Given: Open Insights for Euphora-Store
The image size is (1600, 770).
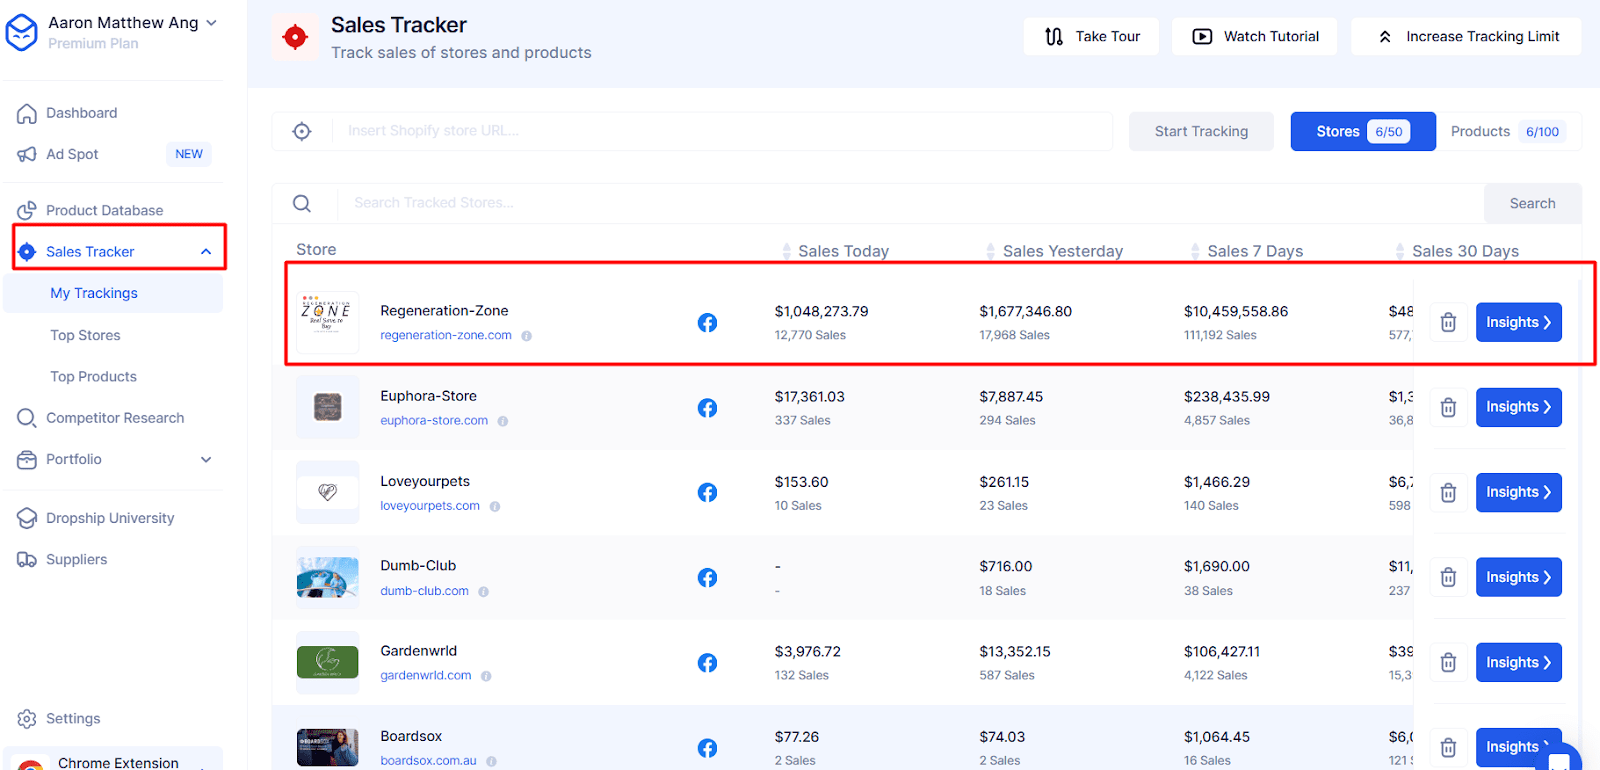Looking at the screenshot, I should (x=1518, y=407).
